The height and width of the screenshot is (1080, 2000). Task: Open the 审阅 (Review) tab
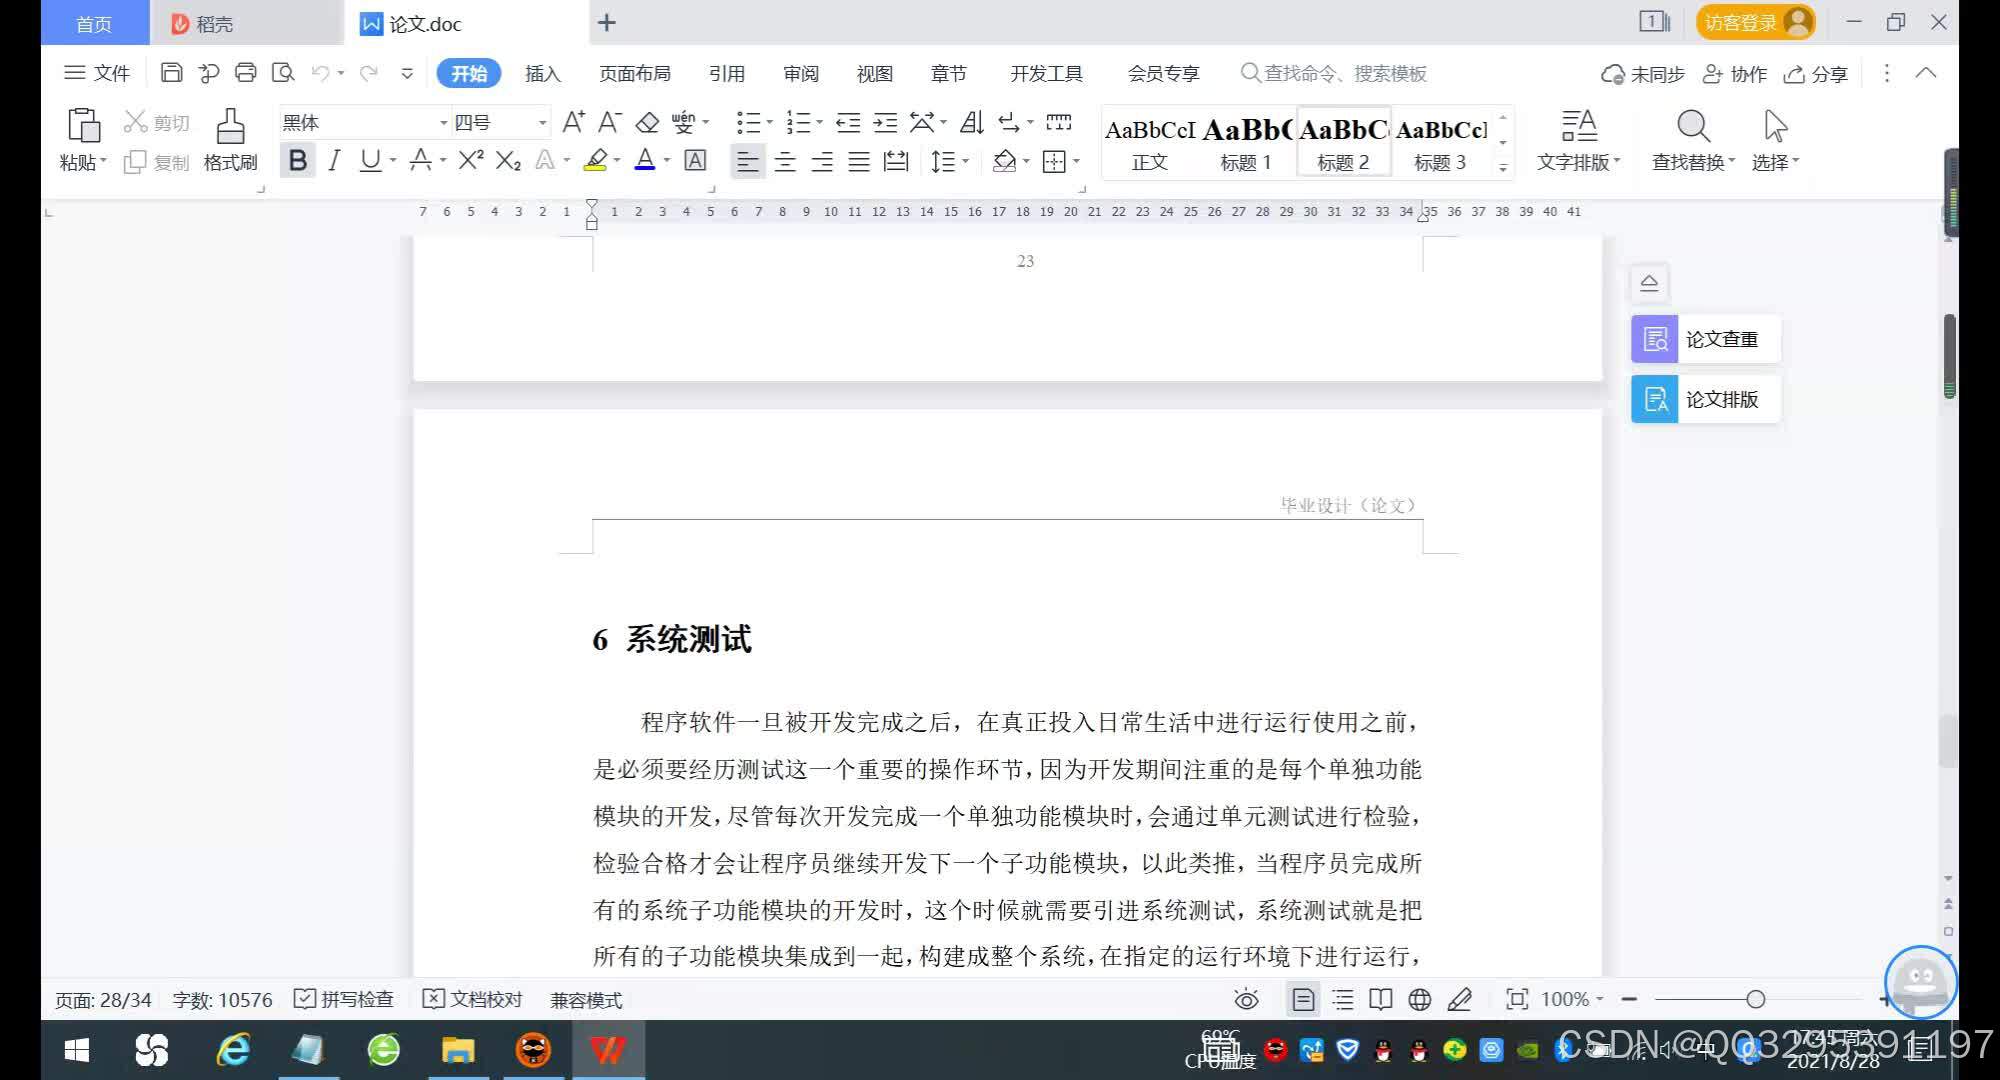(x=801, y=73)
